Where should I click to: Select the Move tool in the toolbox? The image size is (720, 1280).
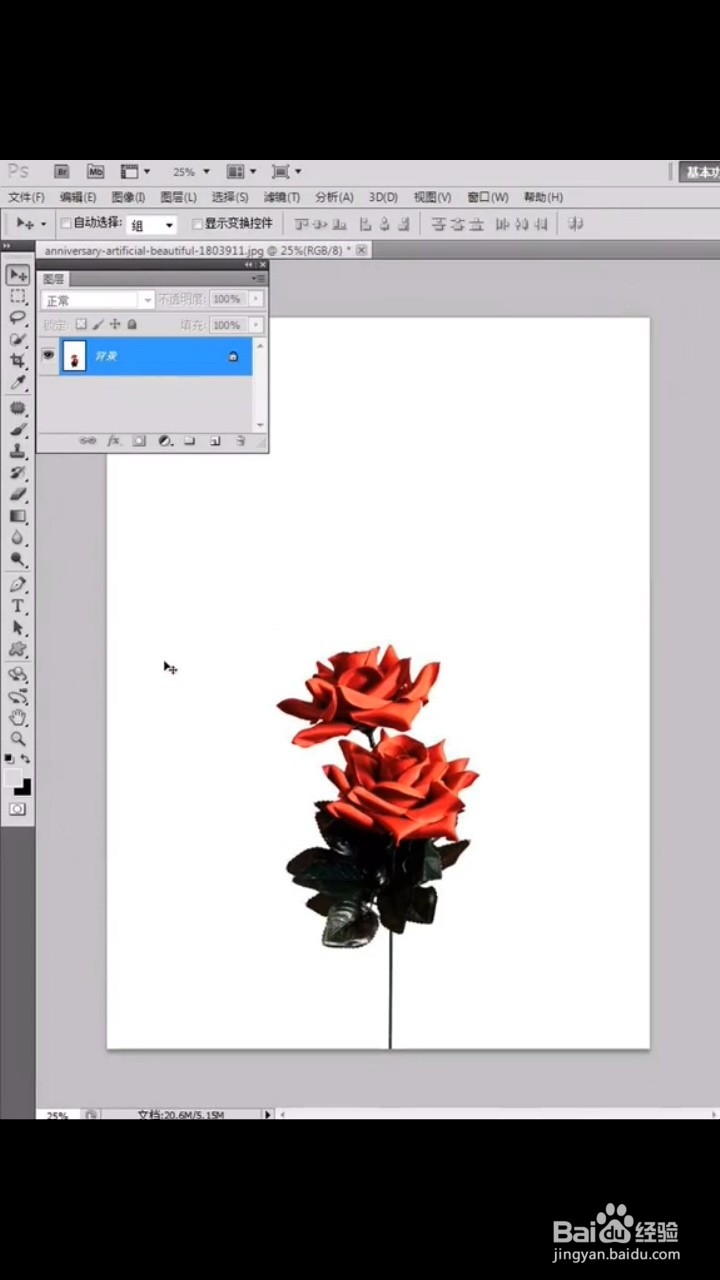pos(18,275)
